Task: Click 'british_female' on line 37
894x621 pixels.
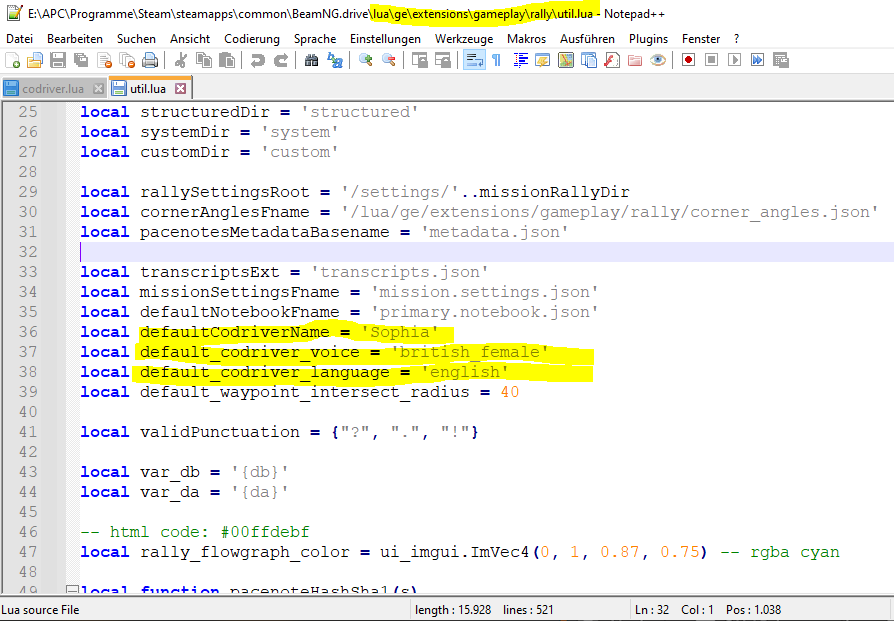Action: point(469,352)
